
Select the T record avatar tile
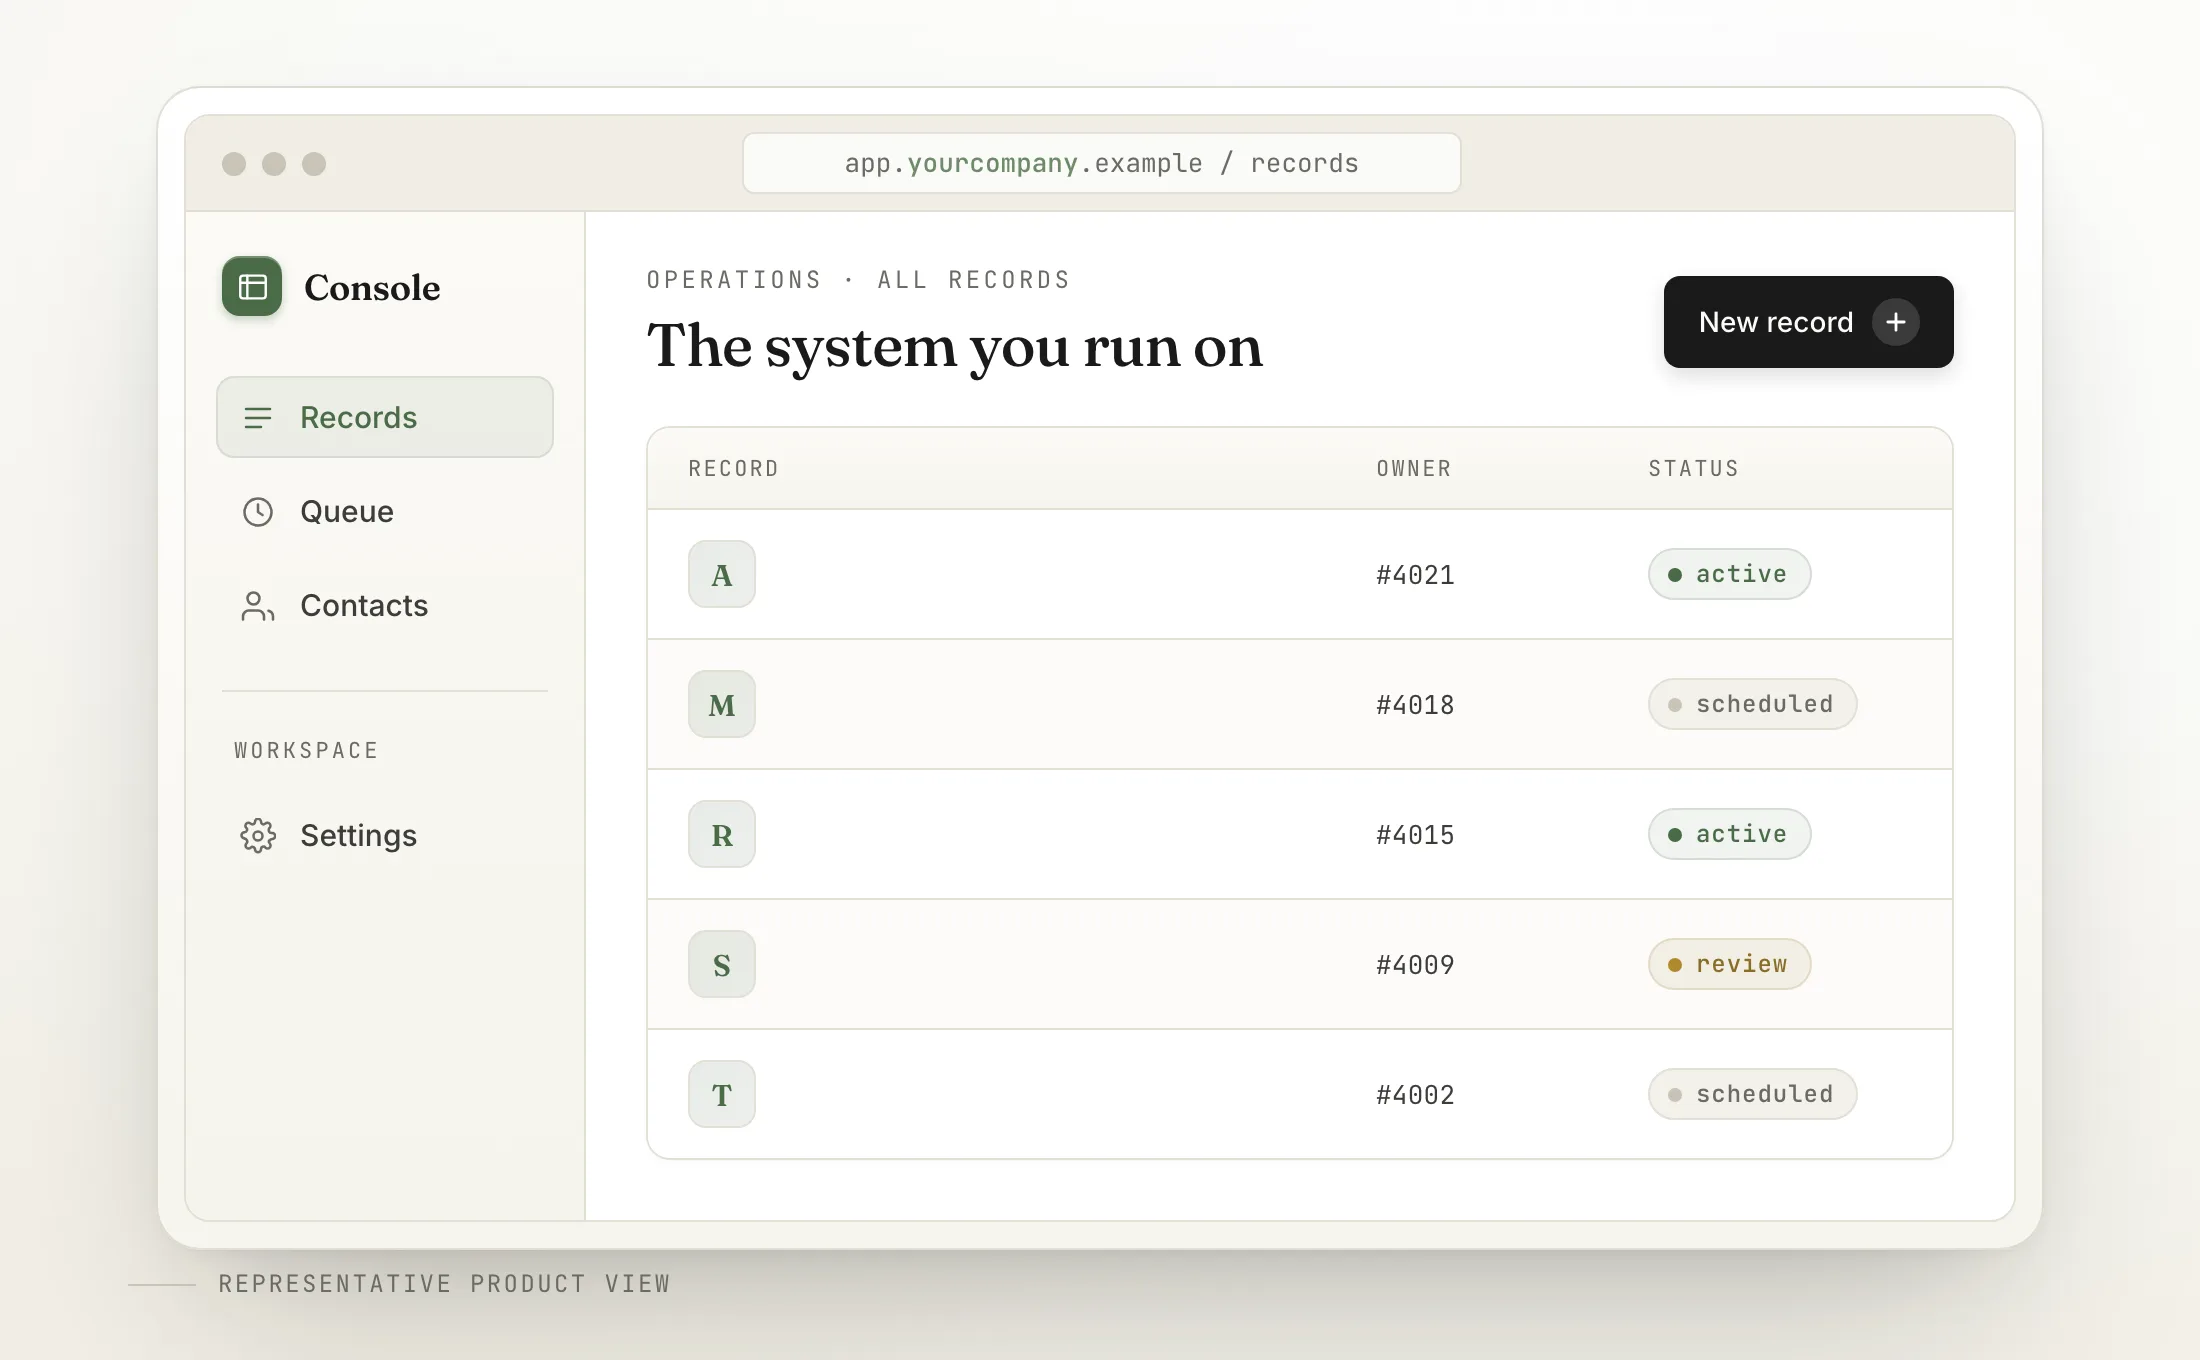pyautogui.click(x=722, y=1094)
